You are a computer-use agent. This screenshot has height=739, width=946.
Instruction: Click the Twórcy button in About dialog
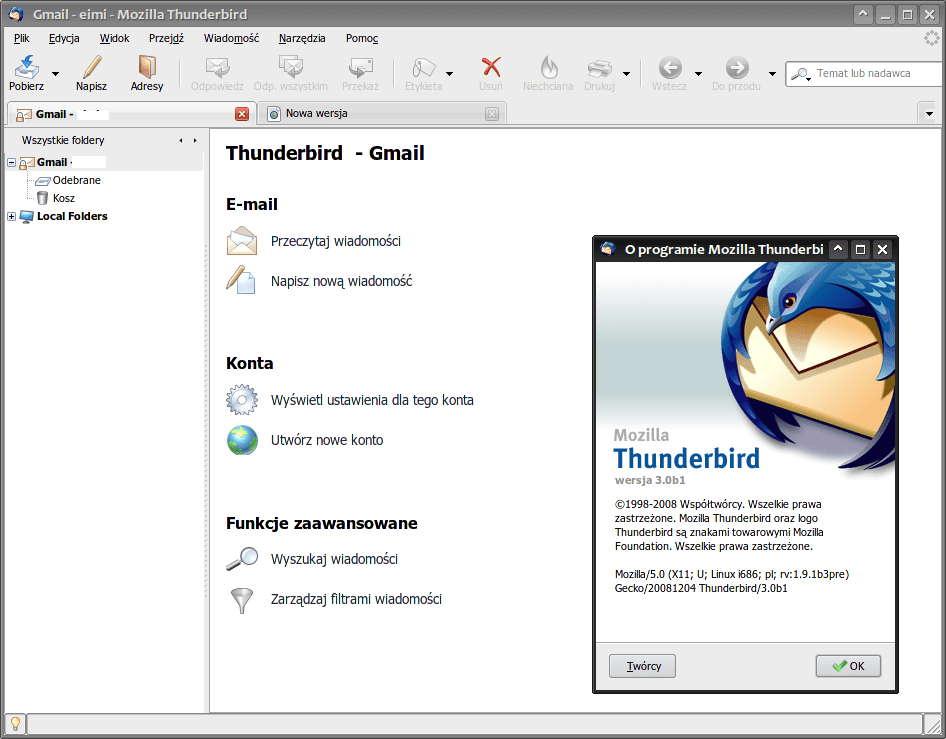(643, 666)
